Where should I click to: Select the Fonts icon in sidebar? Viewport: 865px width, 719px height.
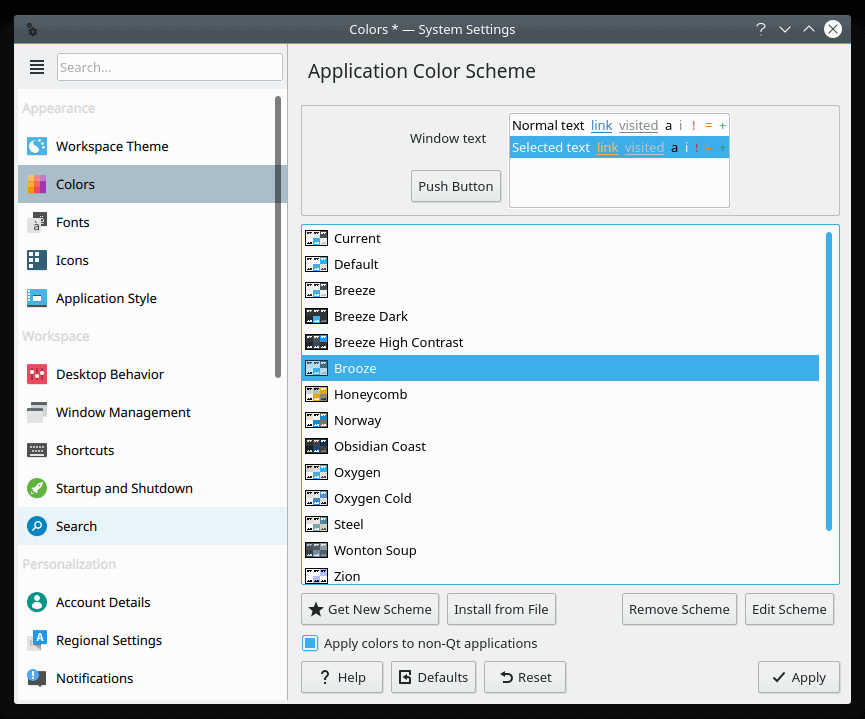pos(37,222)
